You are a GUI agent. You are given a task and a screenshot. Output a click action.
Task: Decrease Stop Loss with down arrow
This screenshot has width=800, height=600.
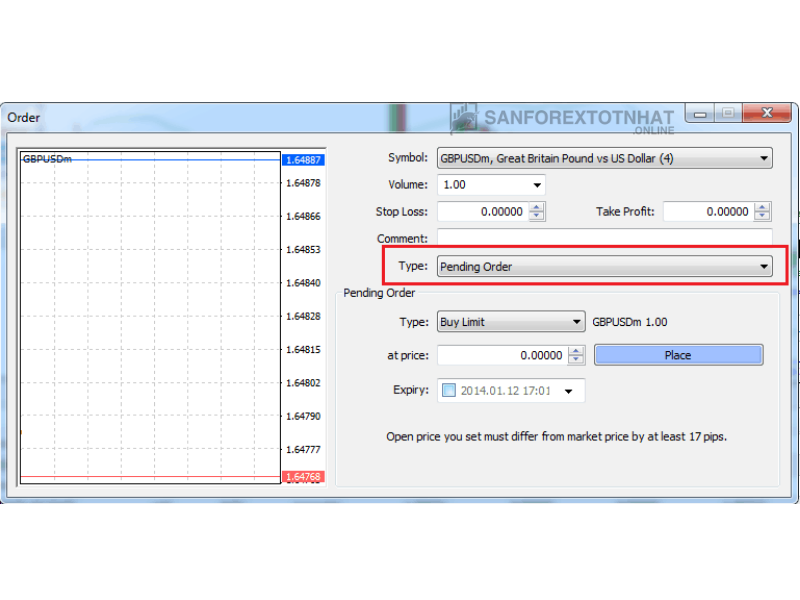pyautogui.click(x=537, y=216)
